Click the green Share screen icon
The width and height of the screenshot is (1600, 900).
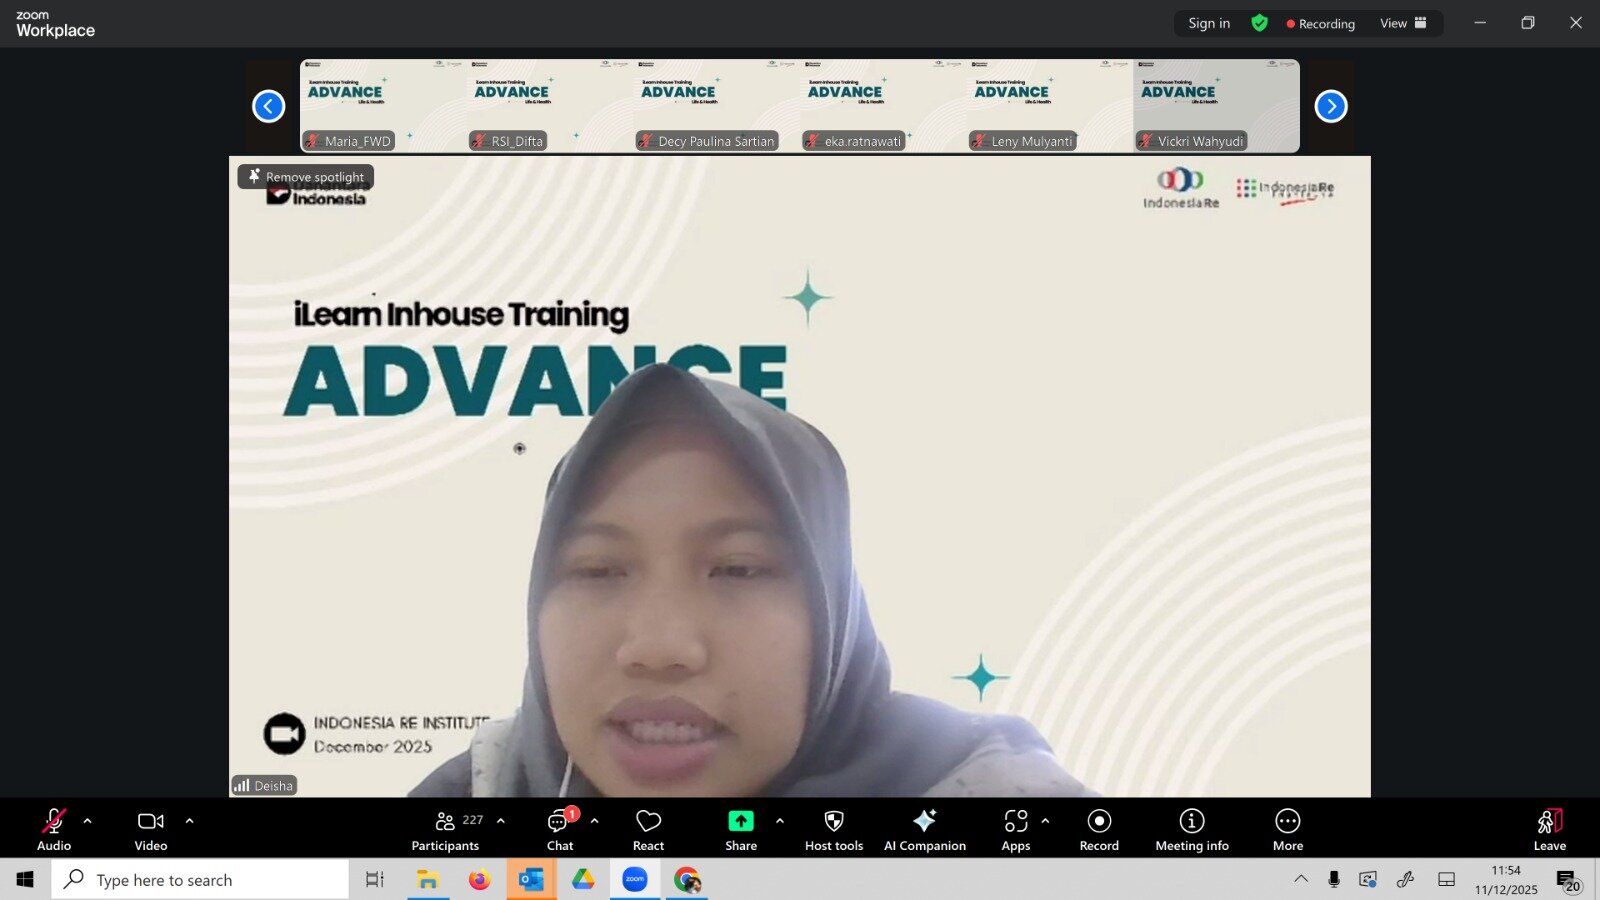(740, 821)
